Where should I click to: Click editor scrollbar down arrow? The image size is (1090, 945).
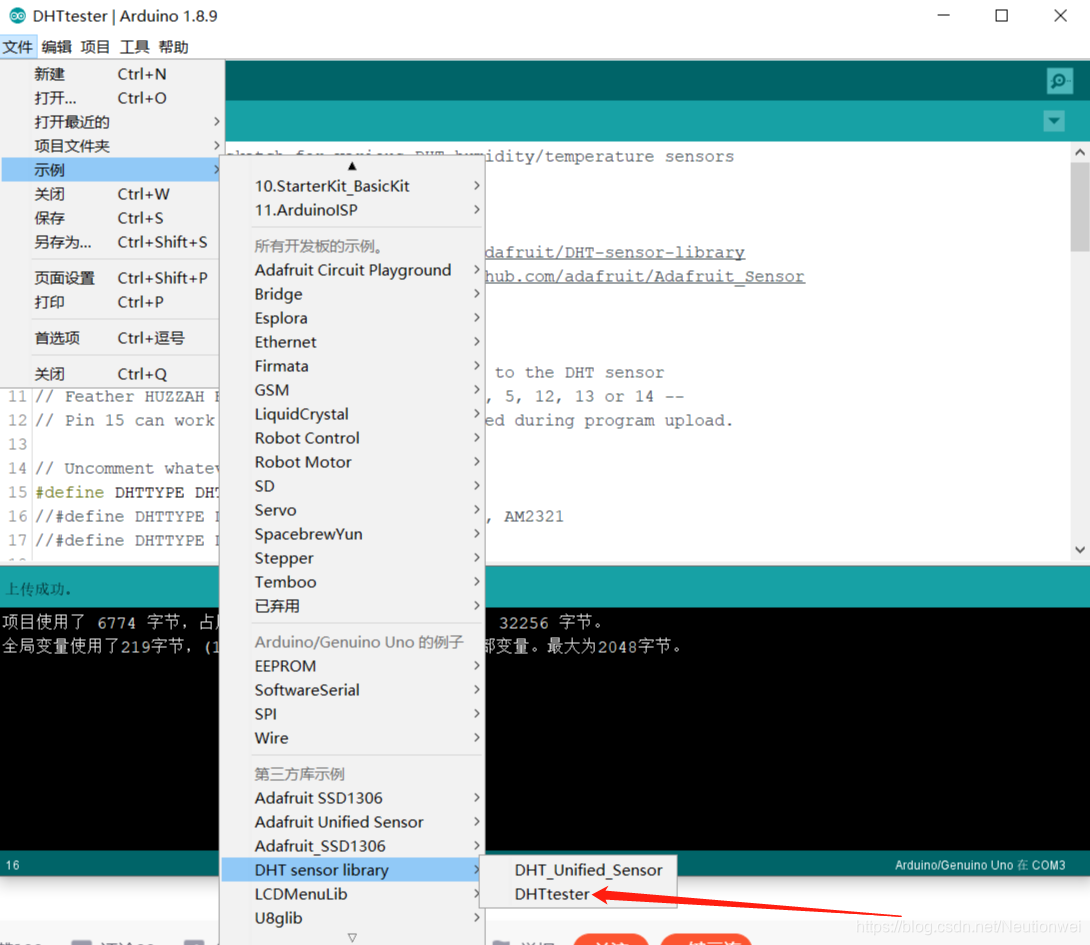pos(1080,549)
